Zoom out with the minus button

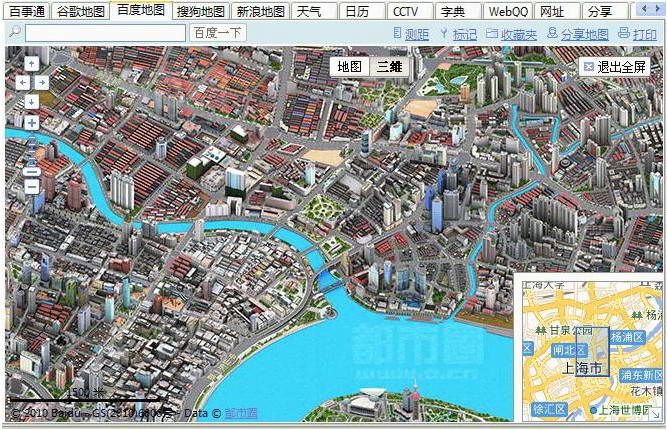(31, 186)
